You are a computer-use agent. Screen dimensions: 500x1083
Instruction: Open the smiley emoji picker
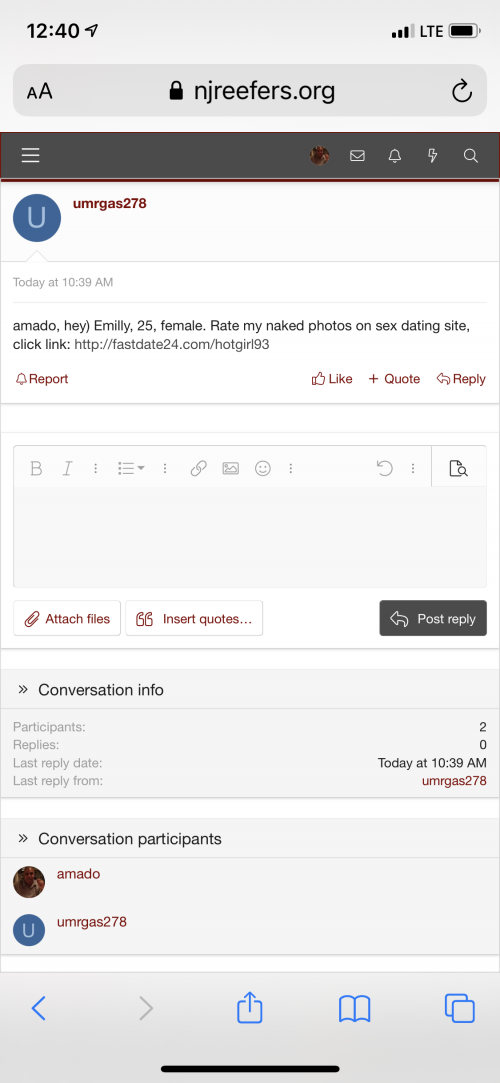pyautogui.click(x=262, y=469)
